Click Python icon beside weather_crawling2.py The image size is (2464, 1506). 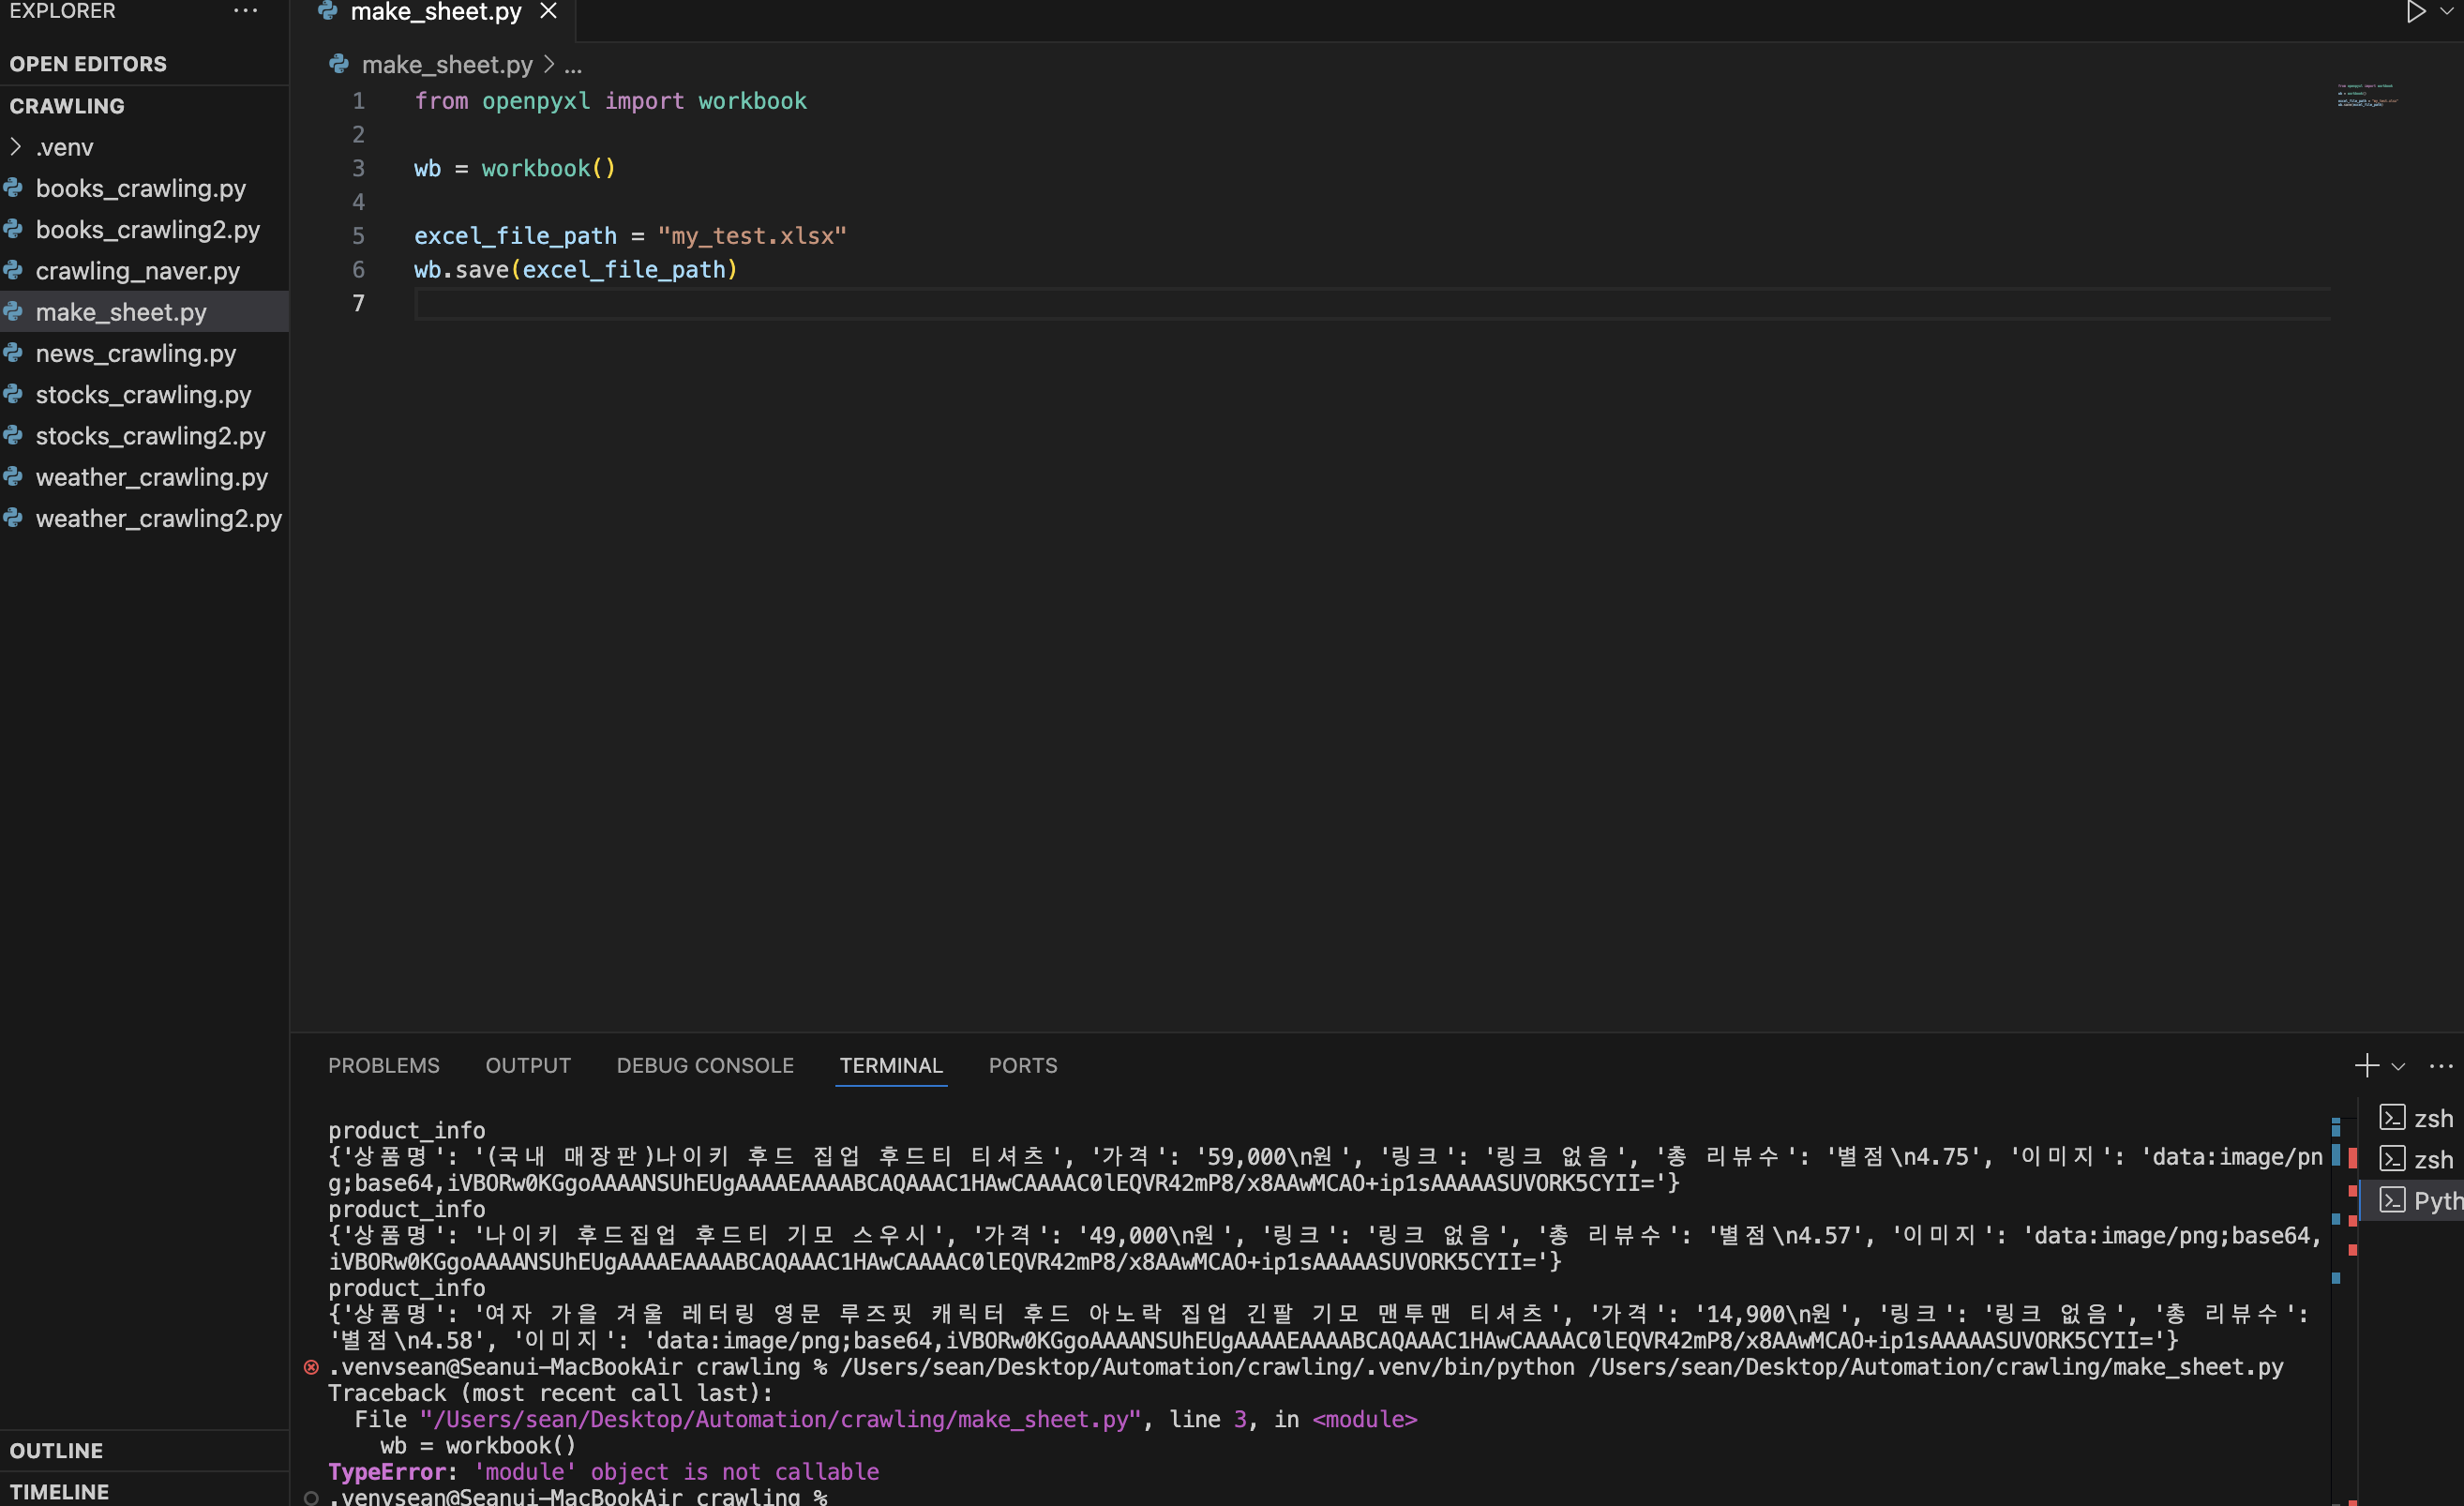(13, 518)
